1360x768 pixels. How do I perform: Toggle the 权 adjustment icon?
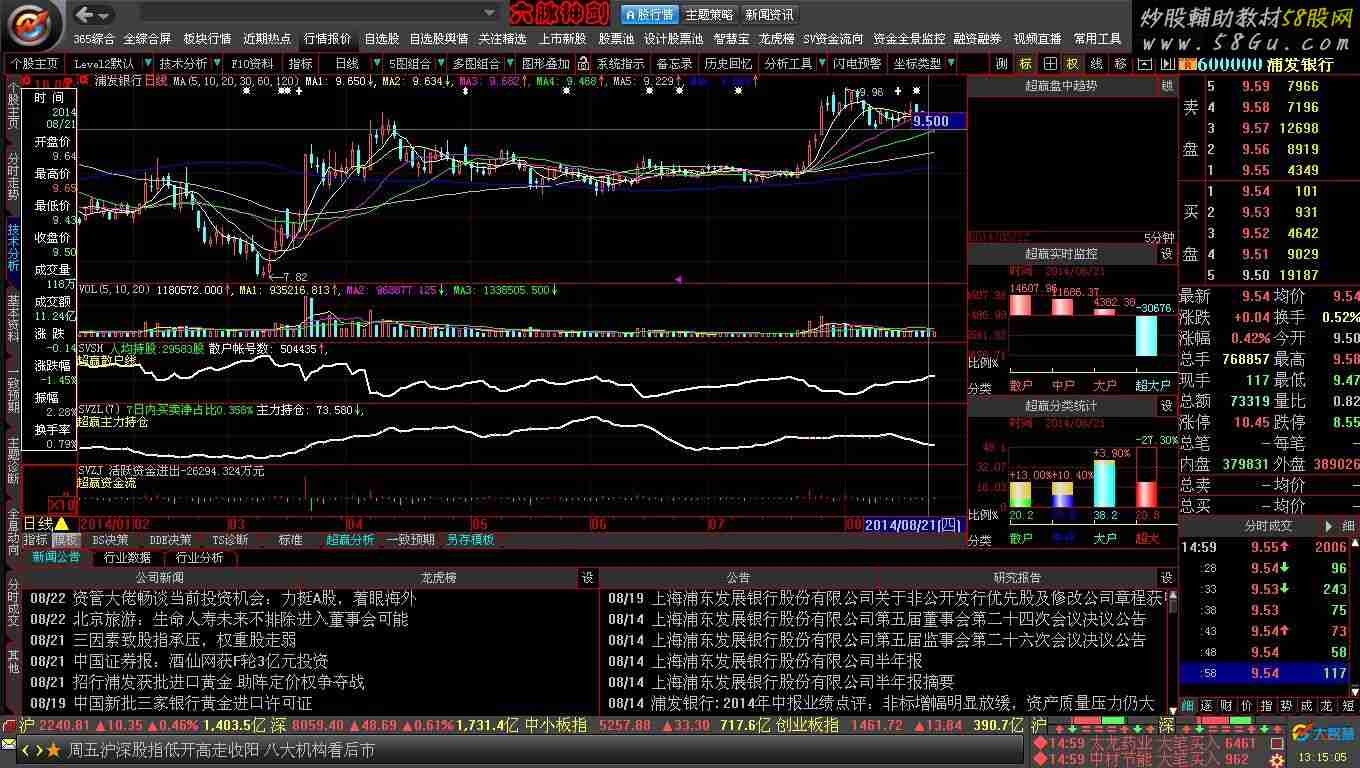point(1072,63)
